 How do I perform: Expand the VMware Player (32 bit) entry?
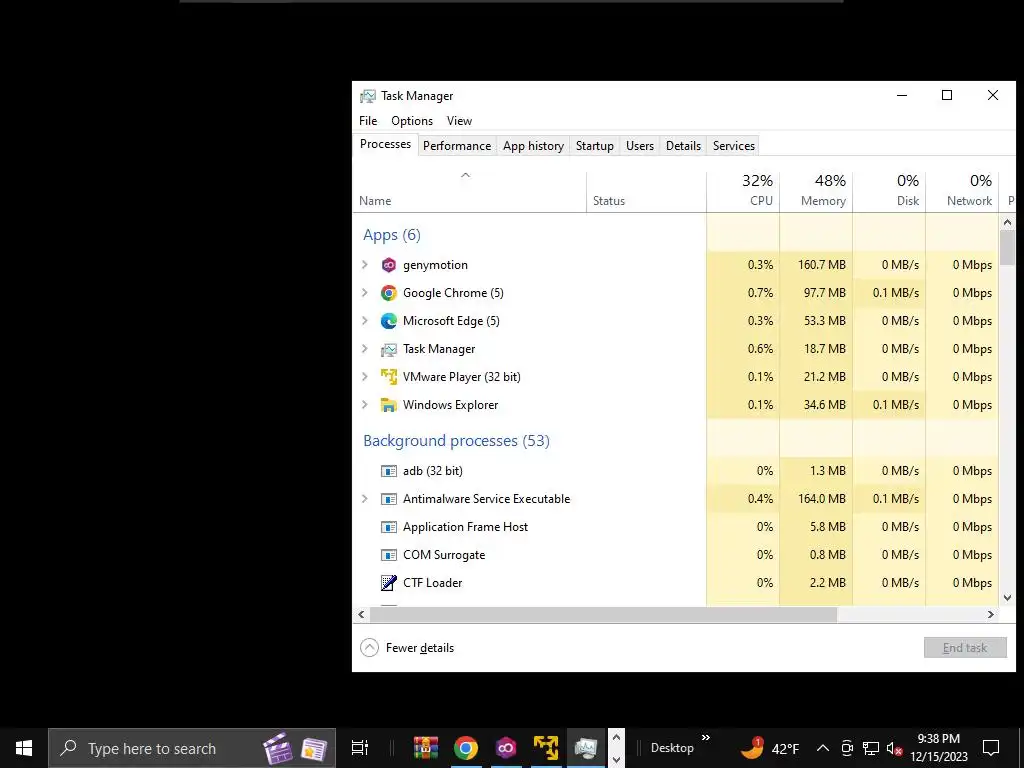click(x=365, y=377)
